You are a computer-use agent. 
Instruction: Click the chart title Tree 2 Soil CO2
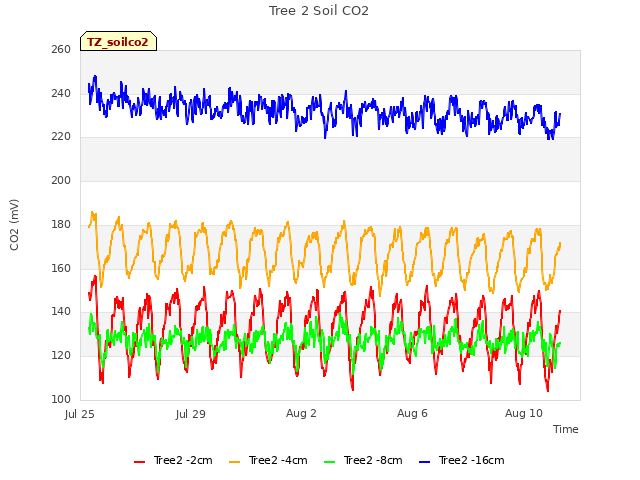(x=319, y=11)
